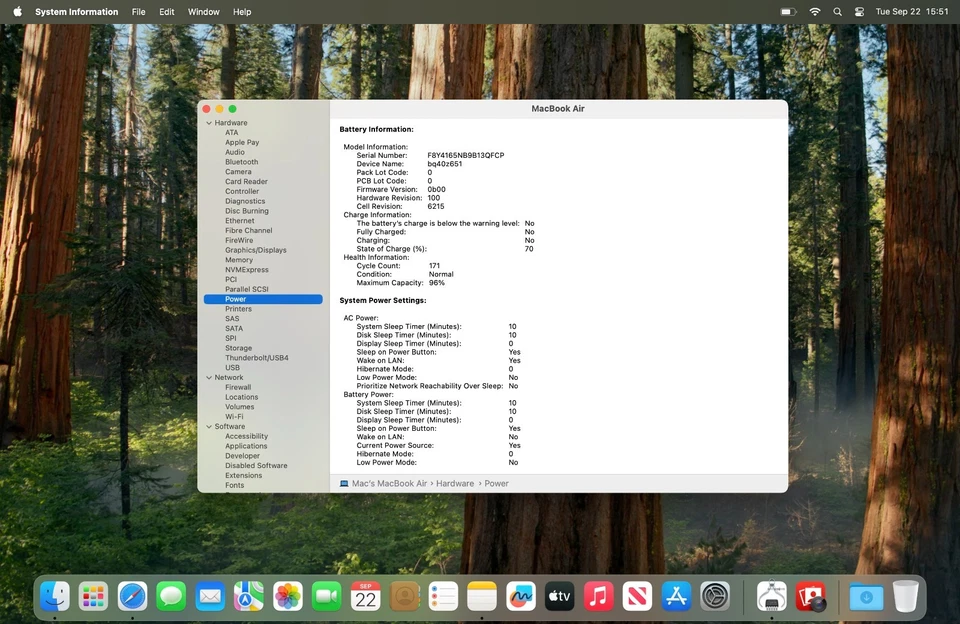Open Control Center
This screenshot has height=624, width=960.
coord(860,12)
